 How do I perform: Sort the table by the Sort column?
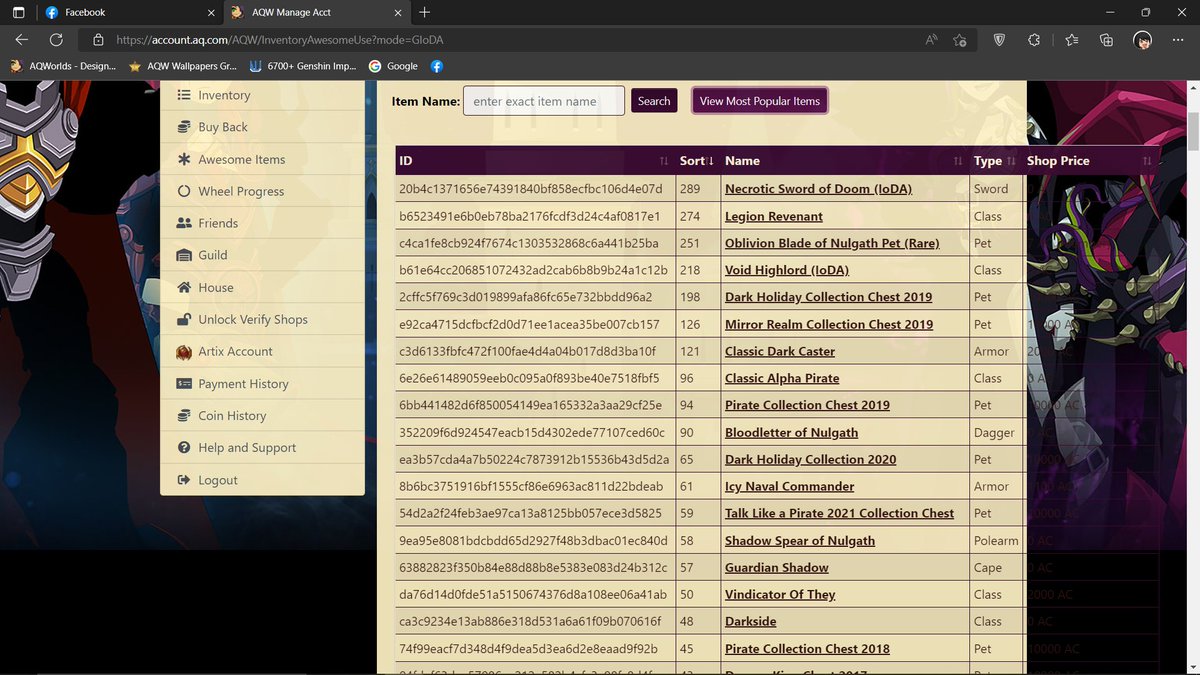click(697, 161)
